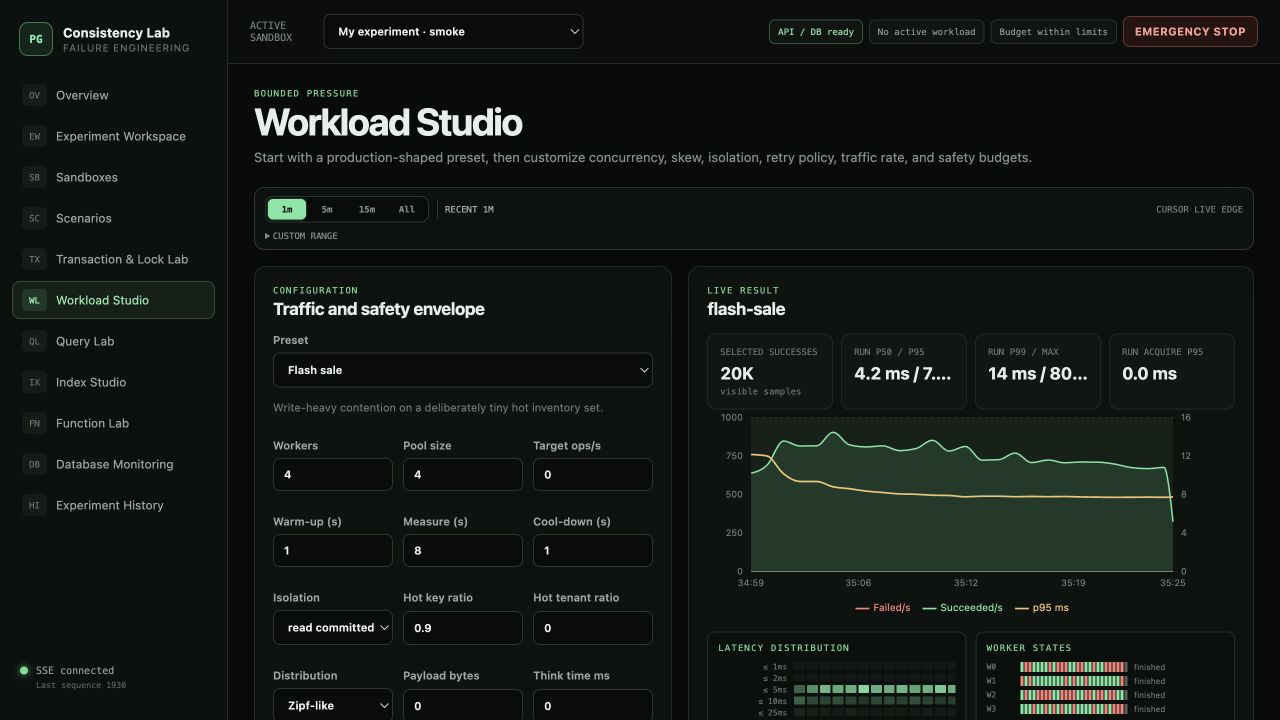
Task: Click the Run P99 / Max metric card
Action: (x=1038, y=371)
